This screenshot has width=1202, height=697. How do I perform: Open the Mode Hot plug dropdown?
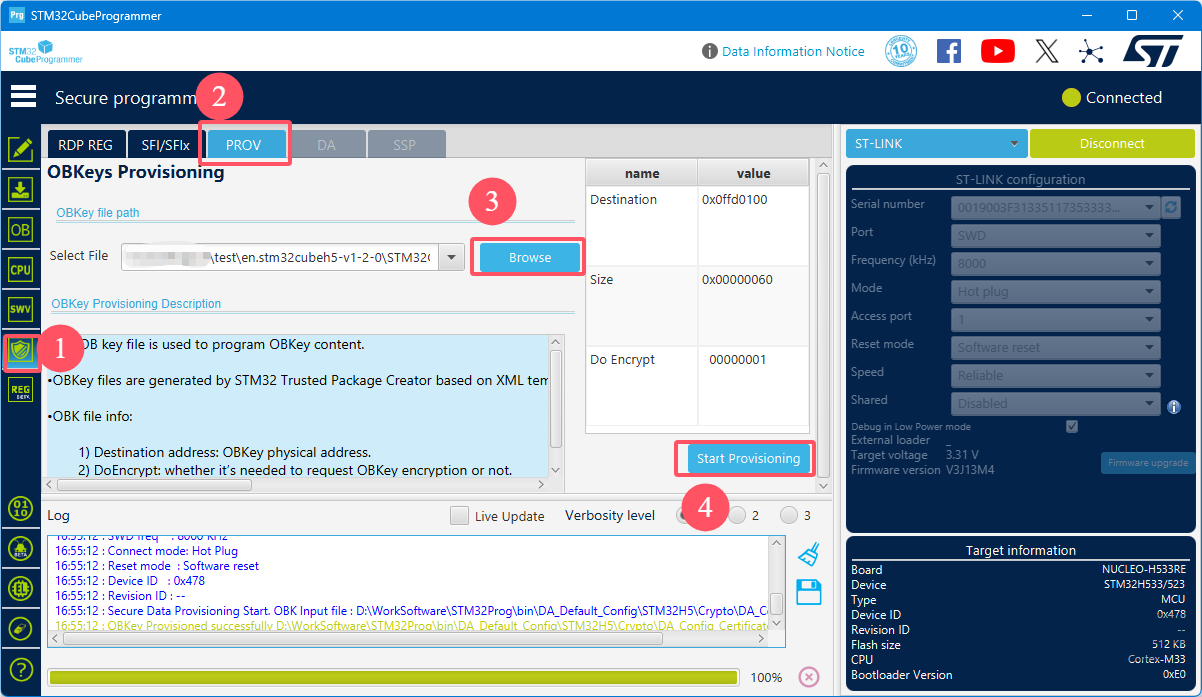(x=1056, y=291)
